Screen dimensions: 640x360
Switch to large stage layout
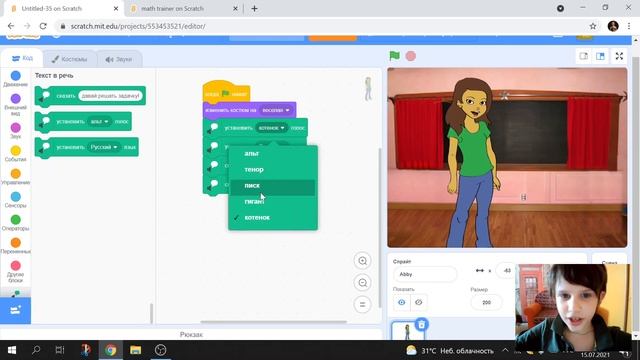(x=600, y=56)
